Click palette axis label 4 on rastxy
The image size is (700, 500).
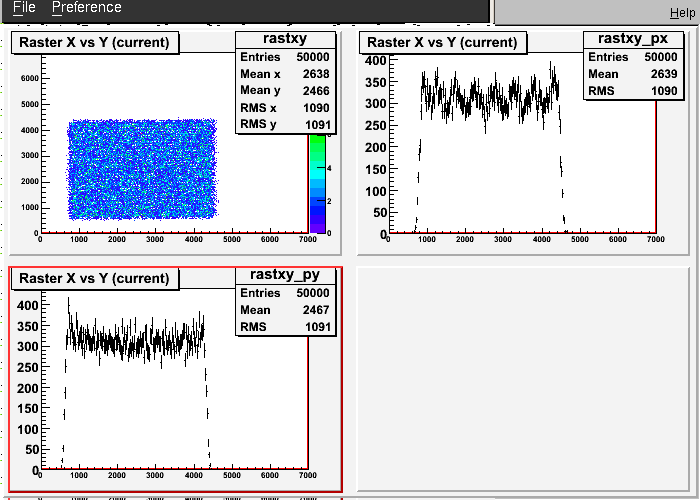click(329, 168)
